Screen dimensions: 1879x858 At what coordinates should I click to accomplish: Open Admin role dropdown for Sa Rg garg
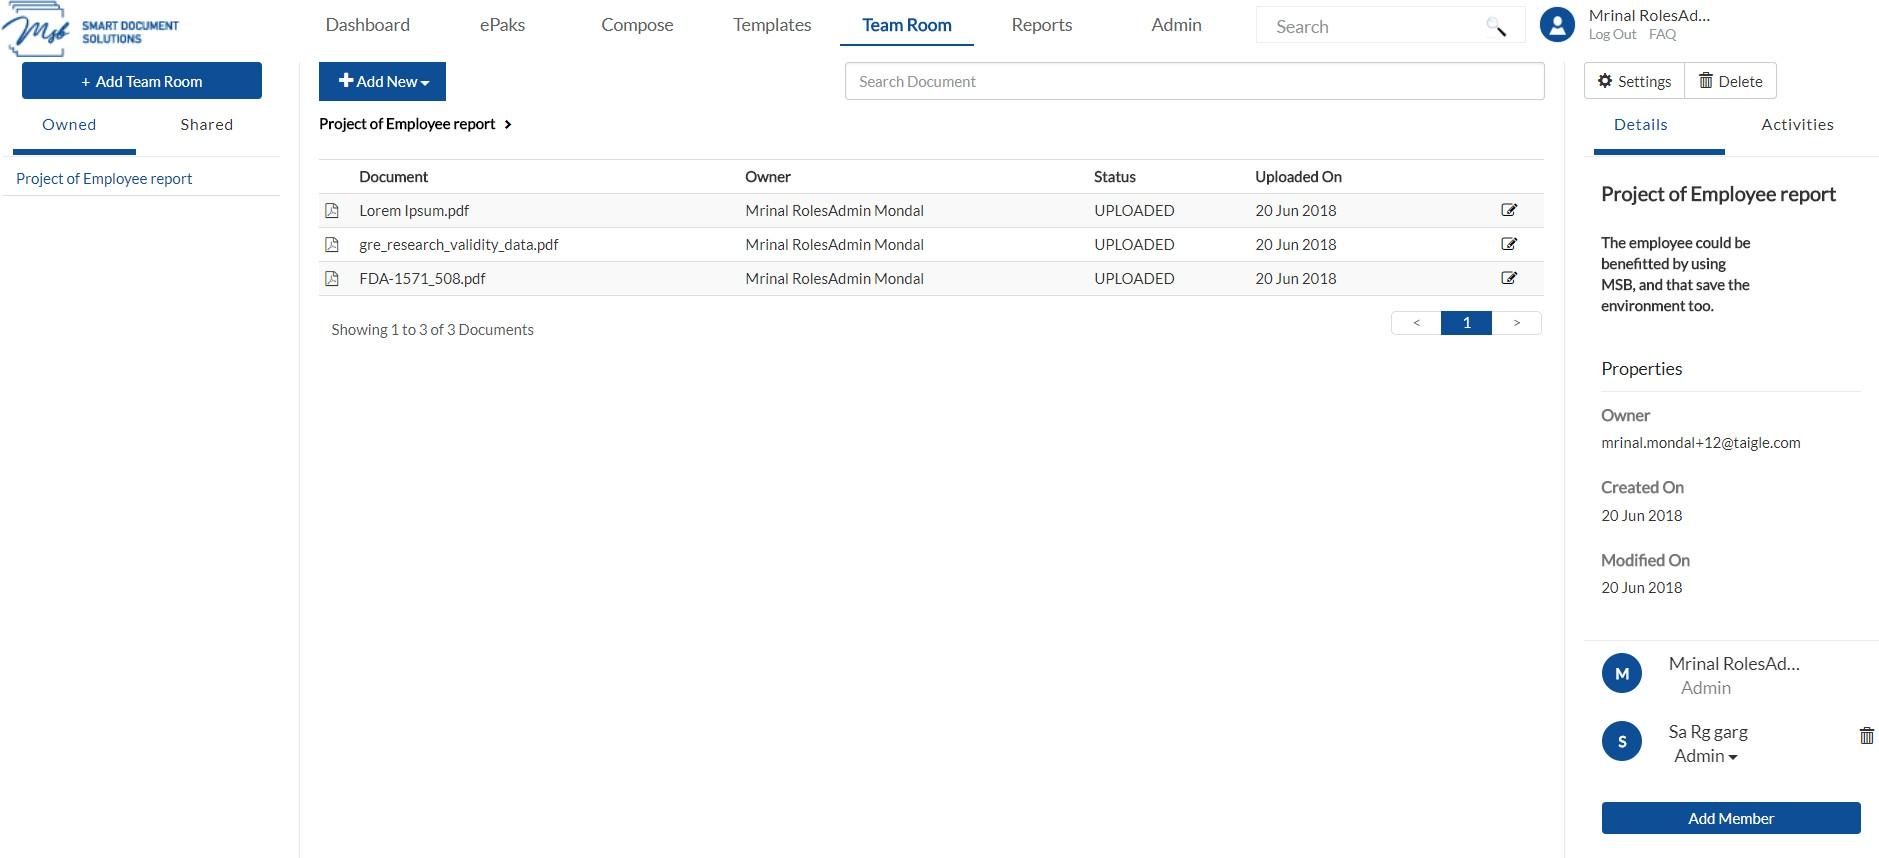coord(1705,756)
